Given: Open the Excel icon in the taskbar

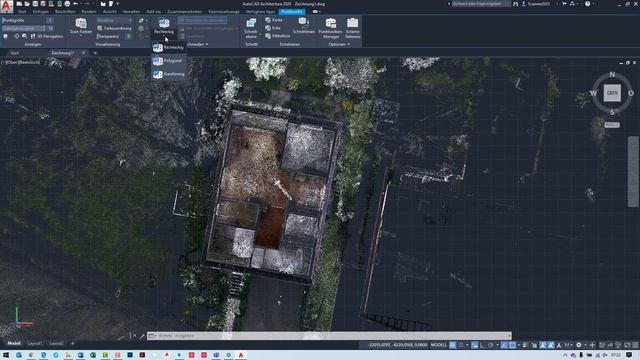Looking at the screenshot, I should coord(93,356).
